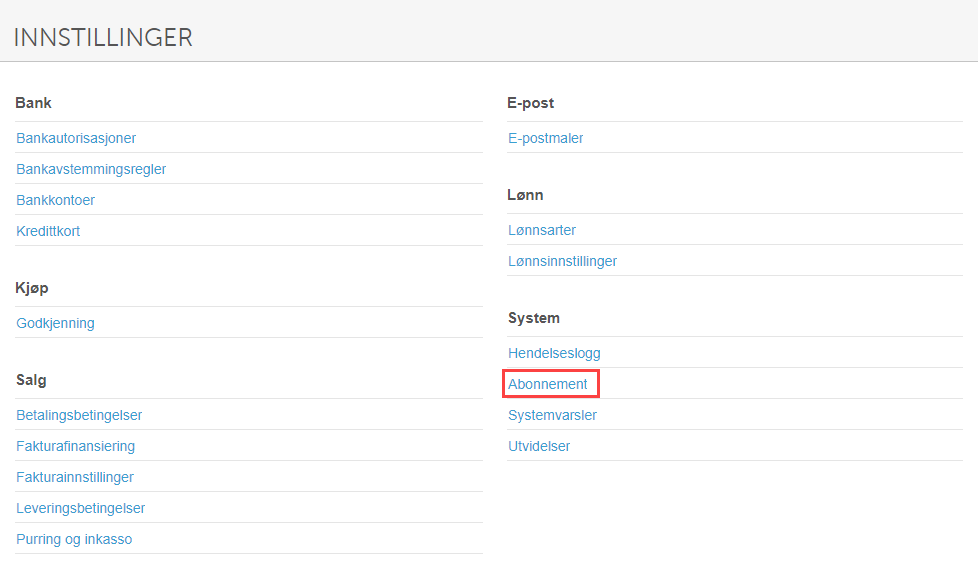
Task: Select the Lønnsarter link
Action: coord(542,230)
